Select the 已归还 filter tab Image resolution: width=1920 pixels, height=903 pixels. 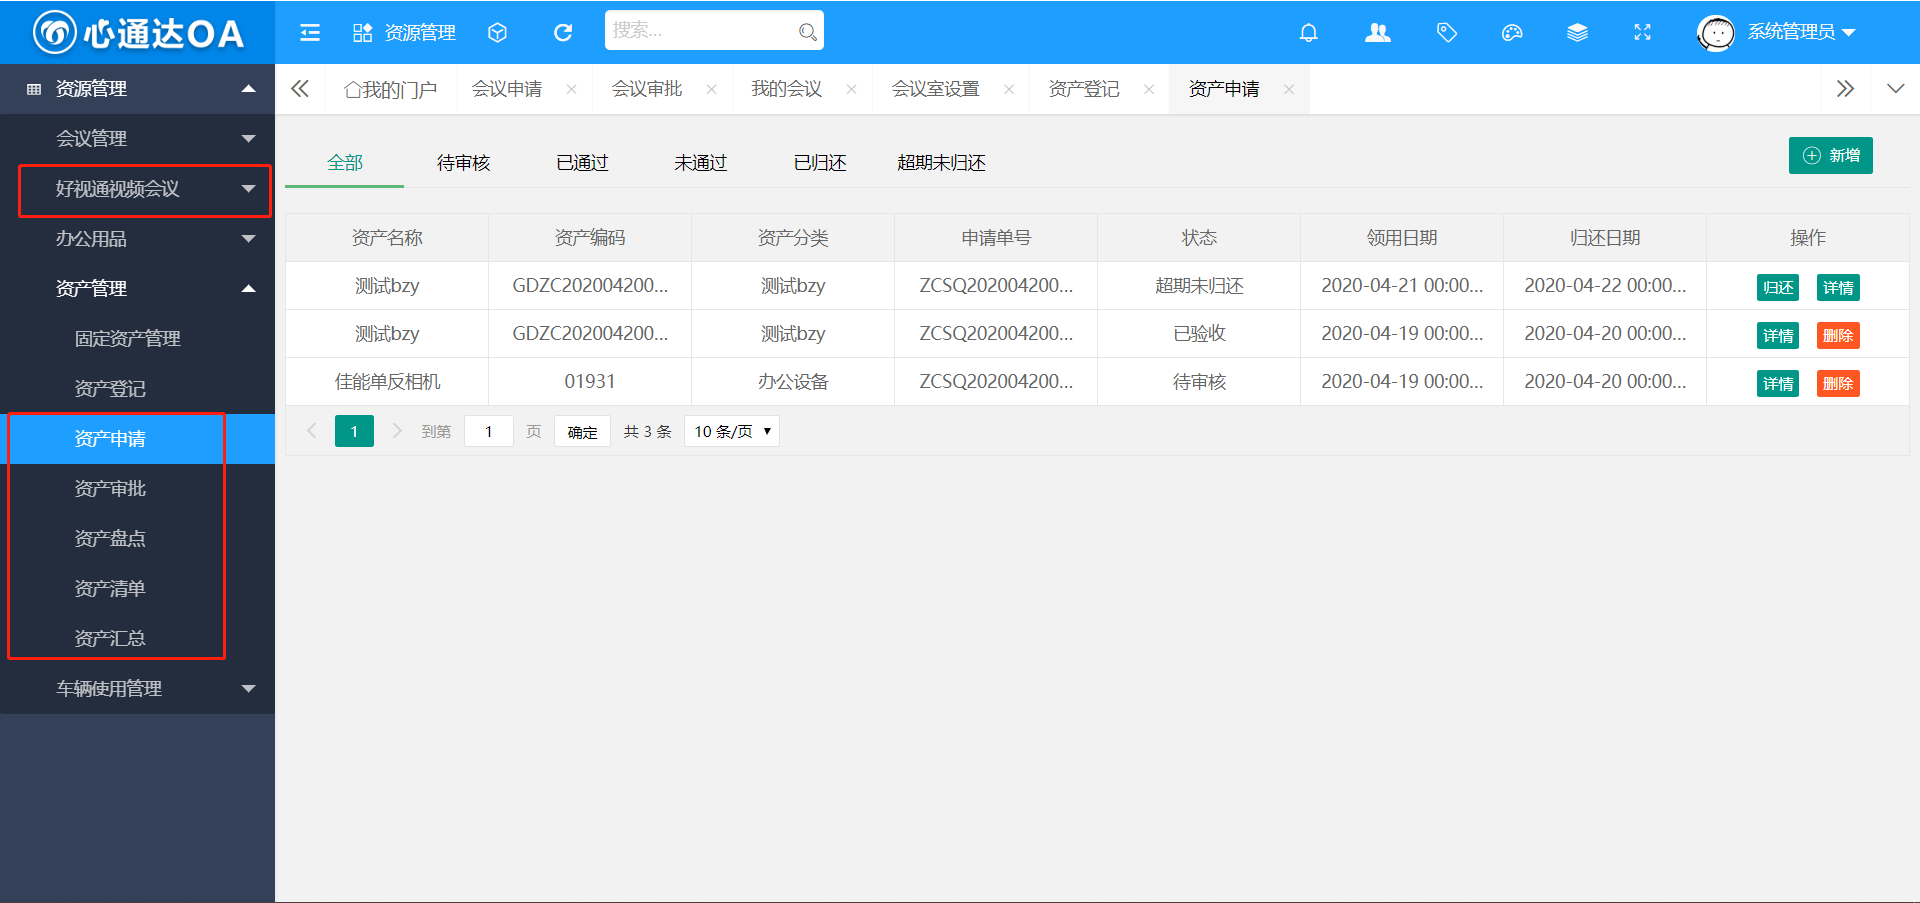click(820, 163)
